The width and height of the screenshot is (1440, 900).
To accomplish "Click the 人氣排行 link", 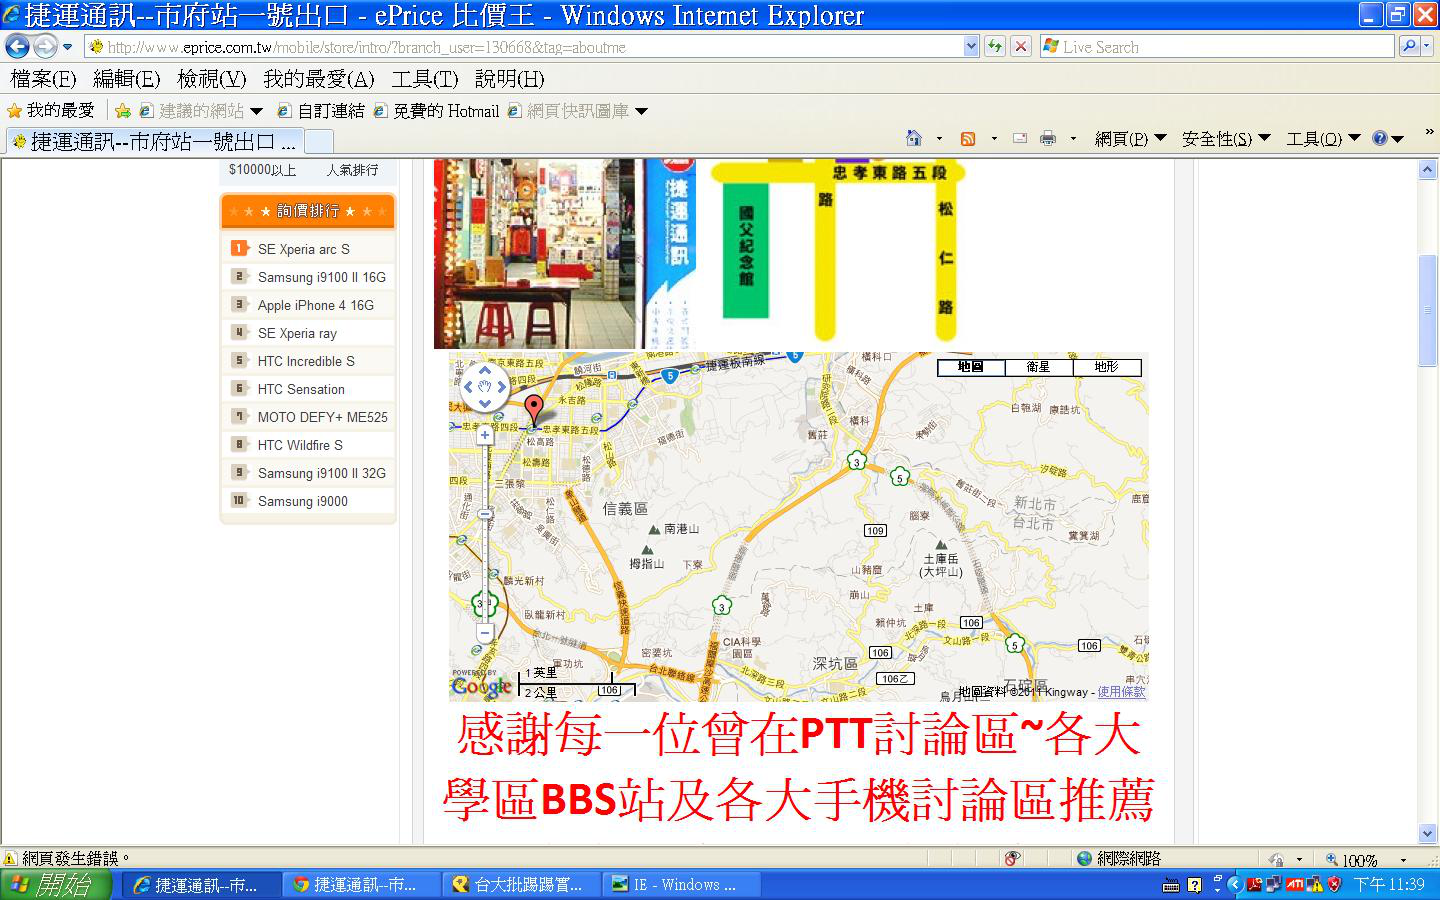I will (x=352, y=170).
